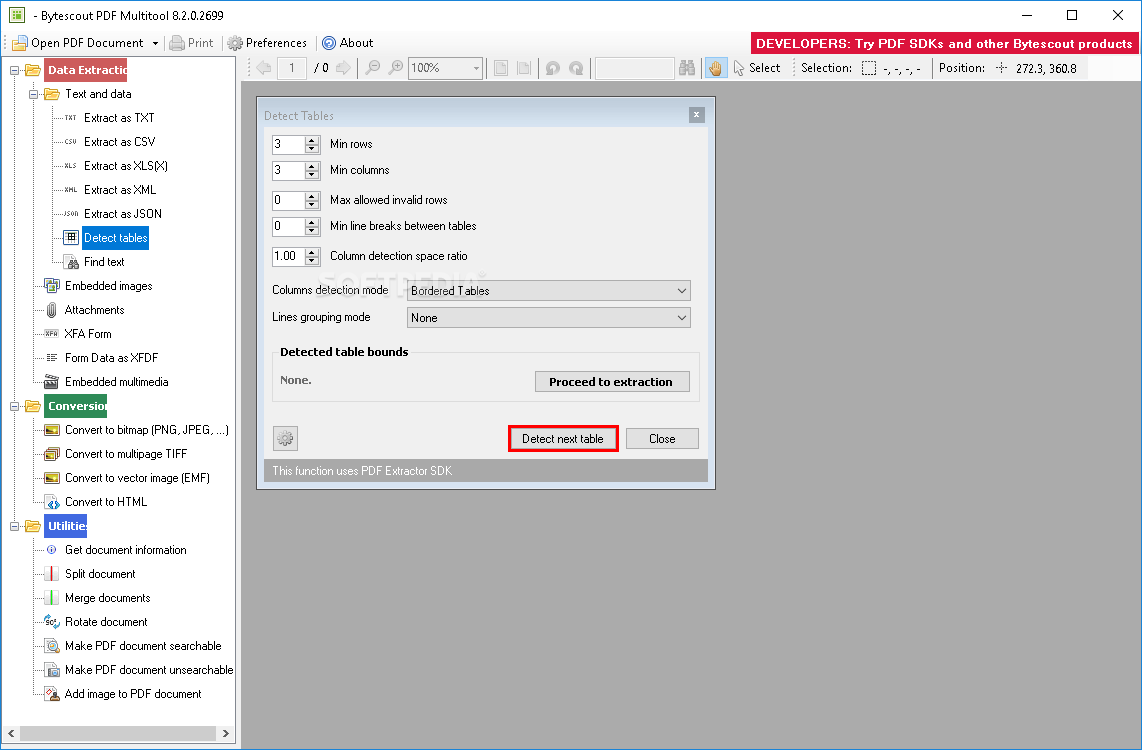Open Preferences from the toolbar
This screenshot has width=1142, height=750.
pyautogui.click(x=267, y=44)
